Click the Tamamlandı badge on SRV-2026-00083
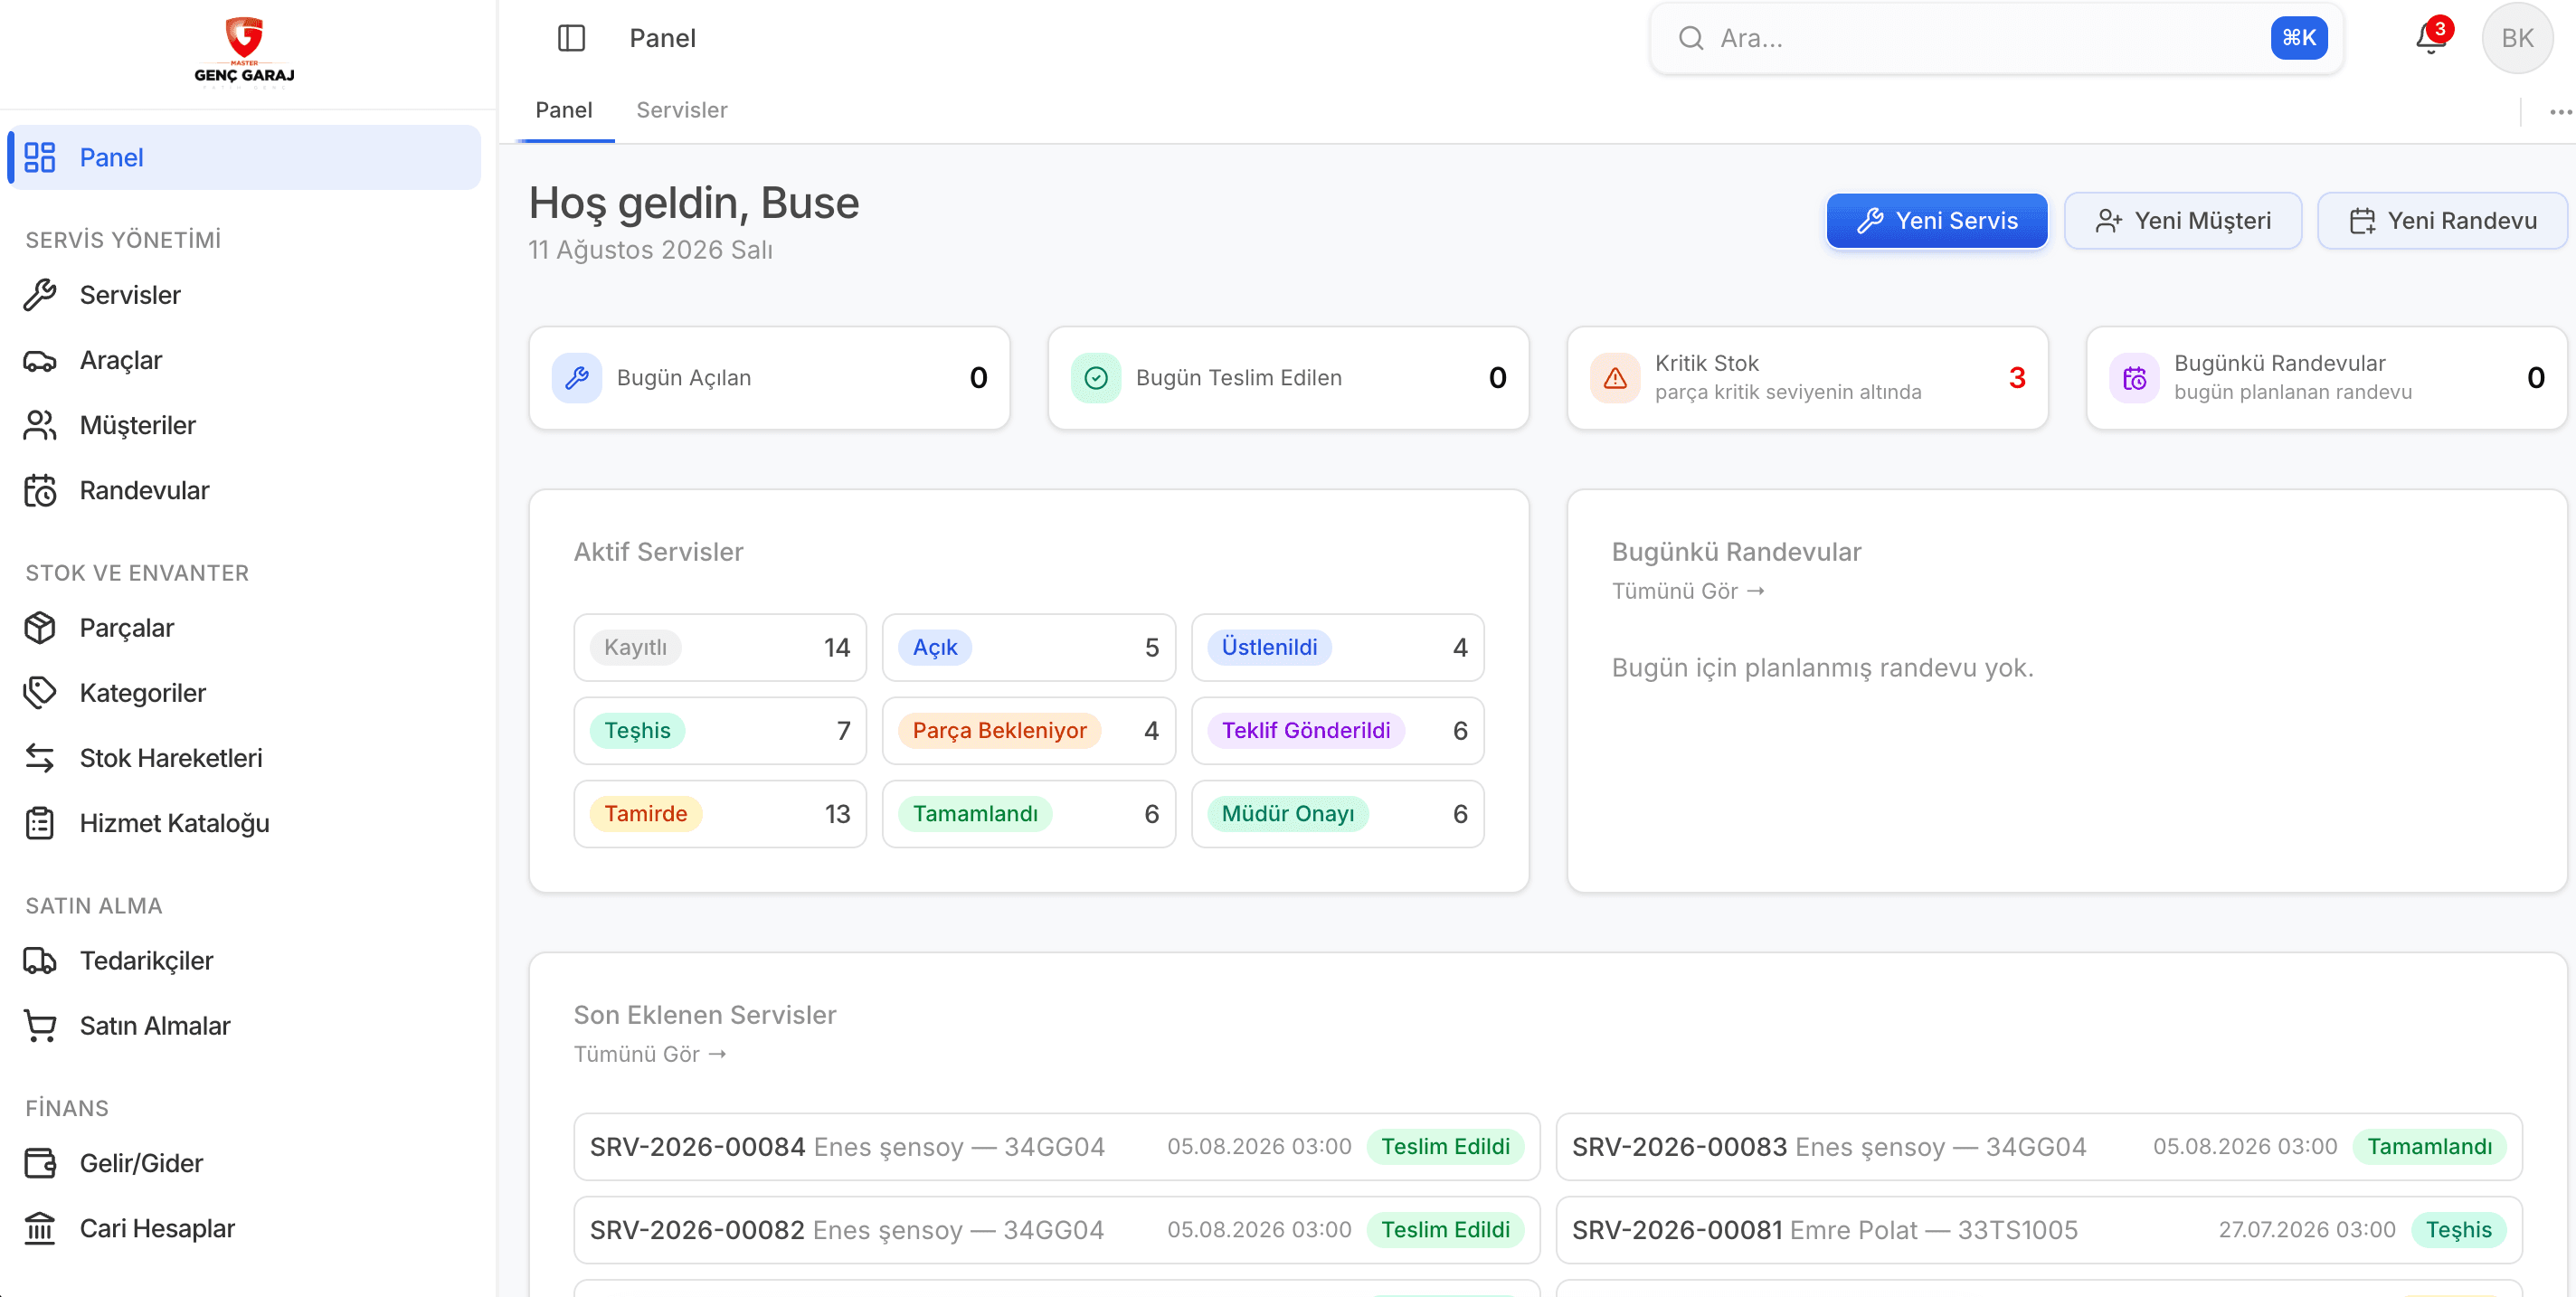 2429,1147
